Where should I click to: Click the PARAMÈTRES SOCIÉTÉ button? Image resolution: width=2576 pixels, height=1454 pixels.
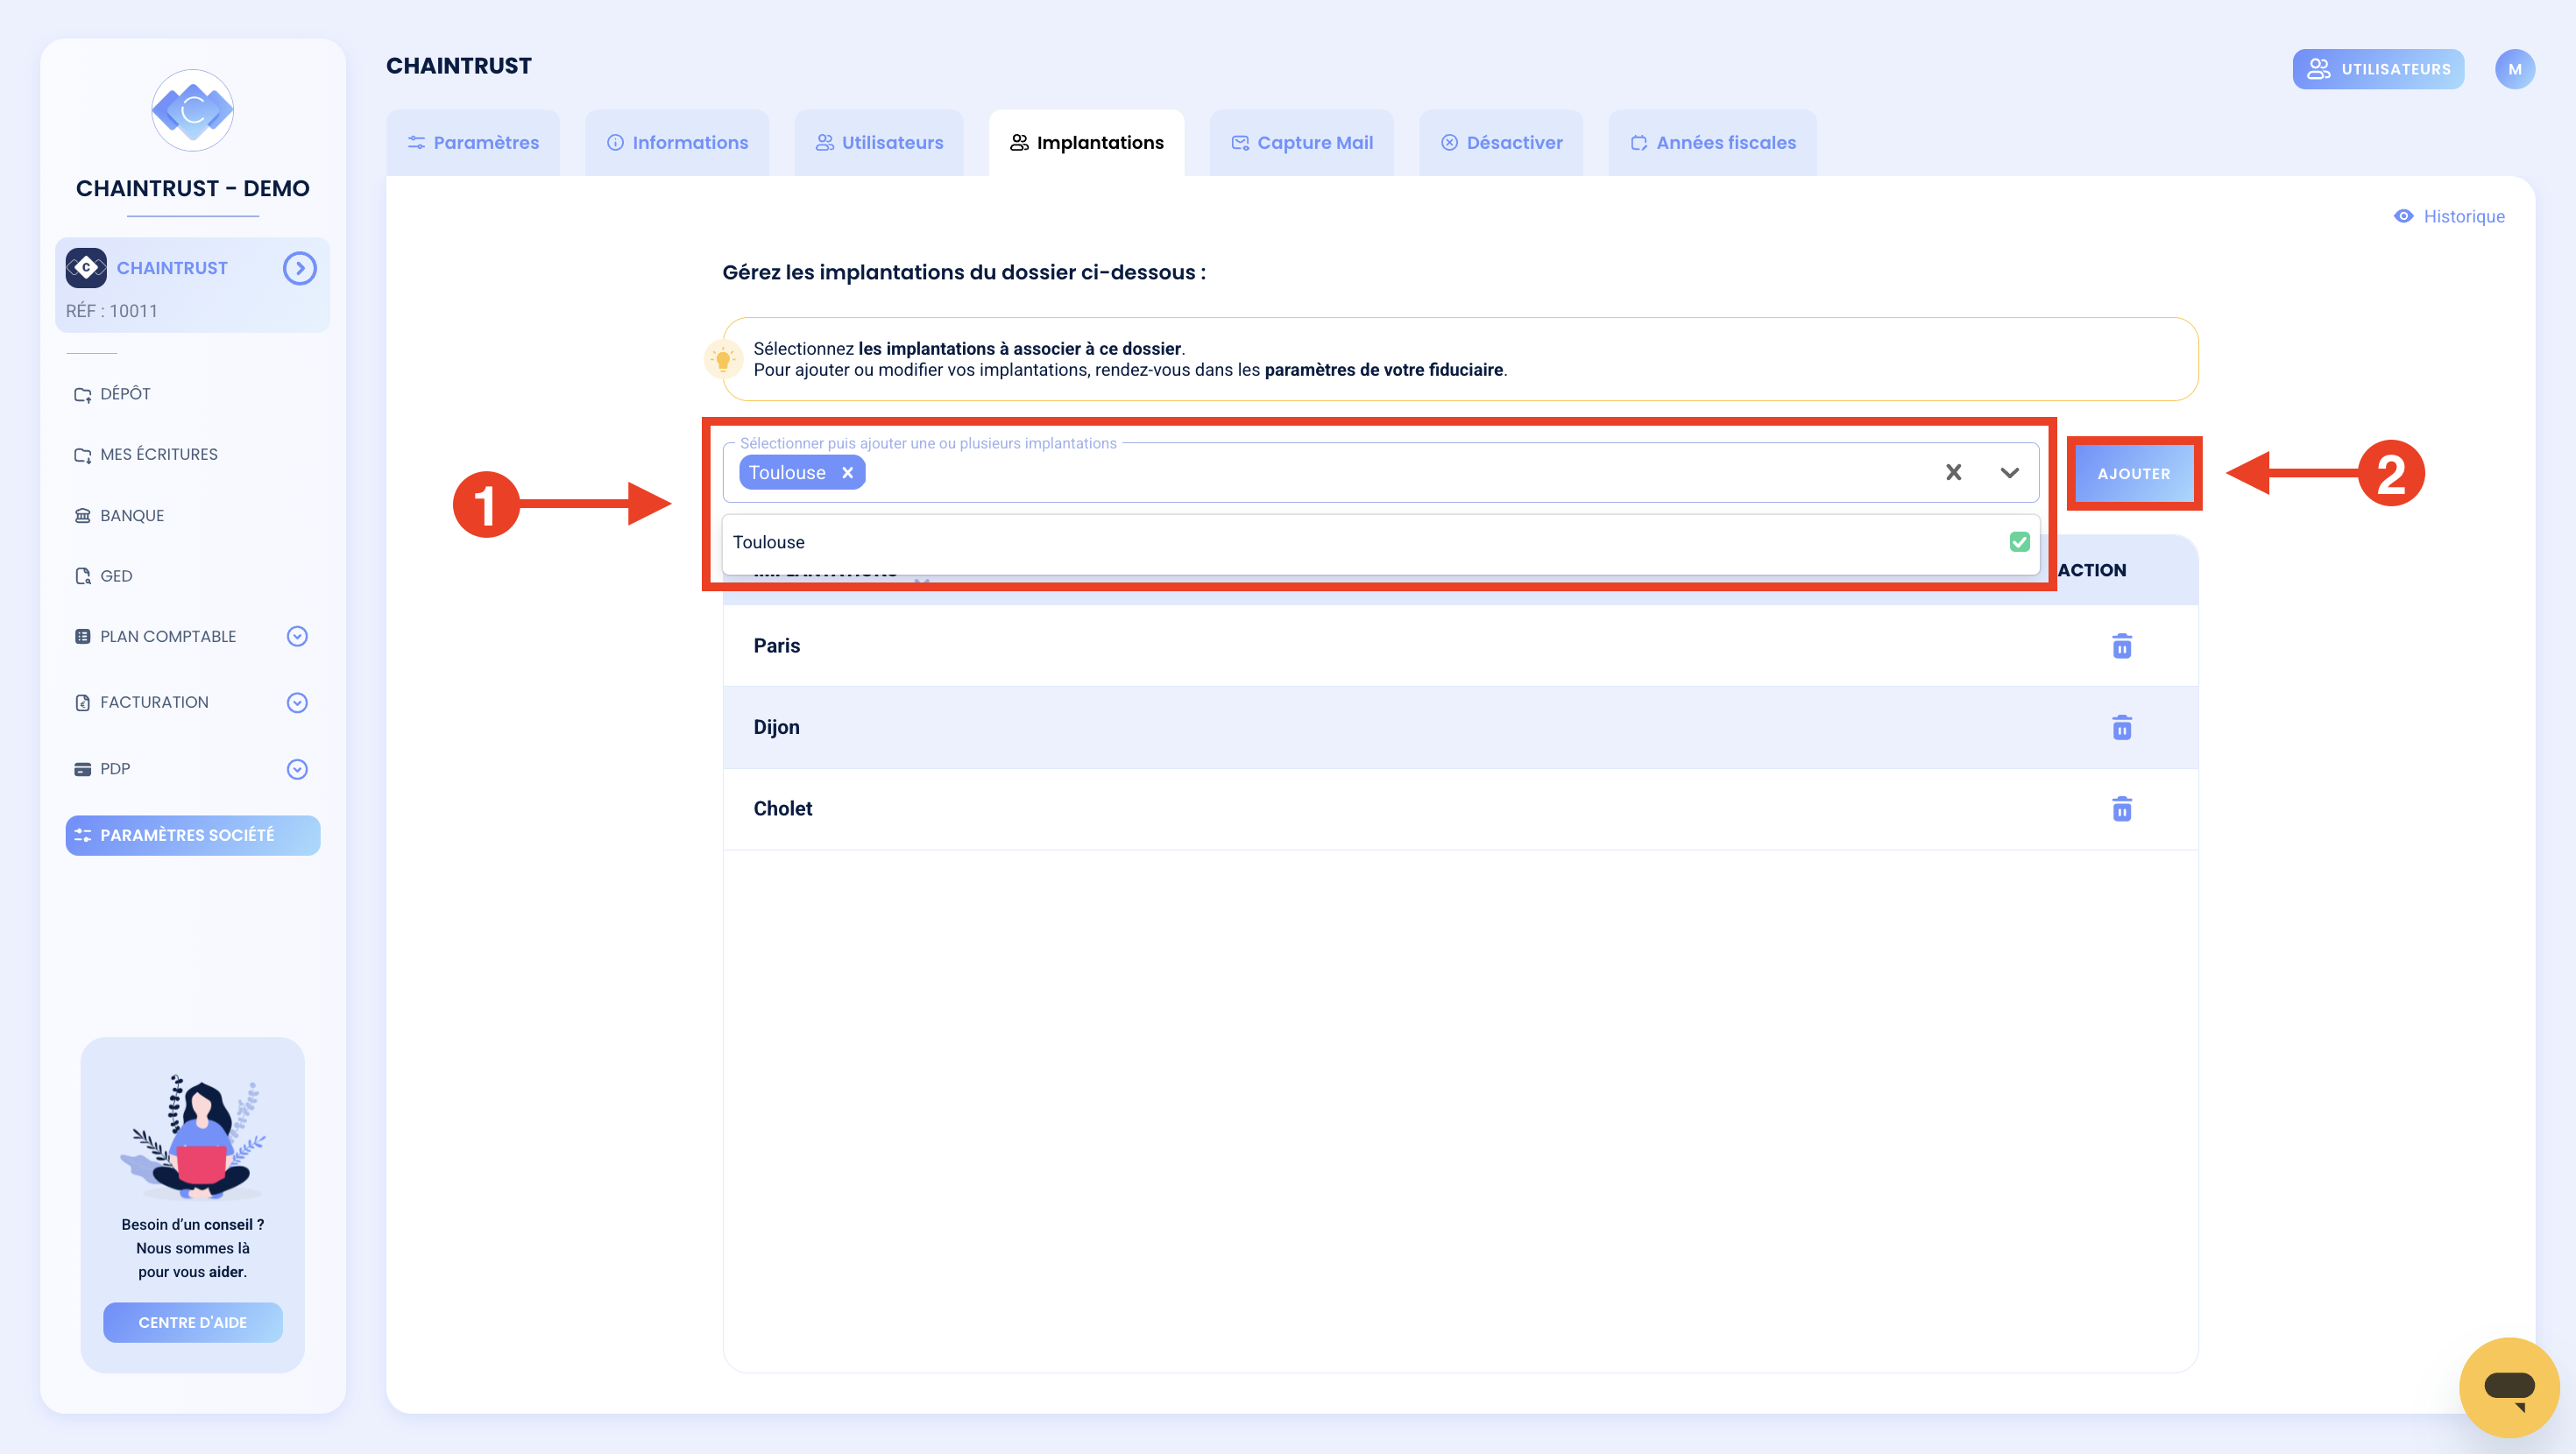tap(193, 835)
